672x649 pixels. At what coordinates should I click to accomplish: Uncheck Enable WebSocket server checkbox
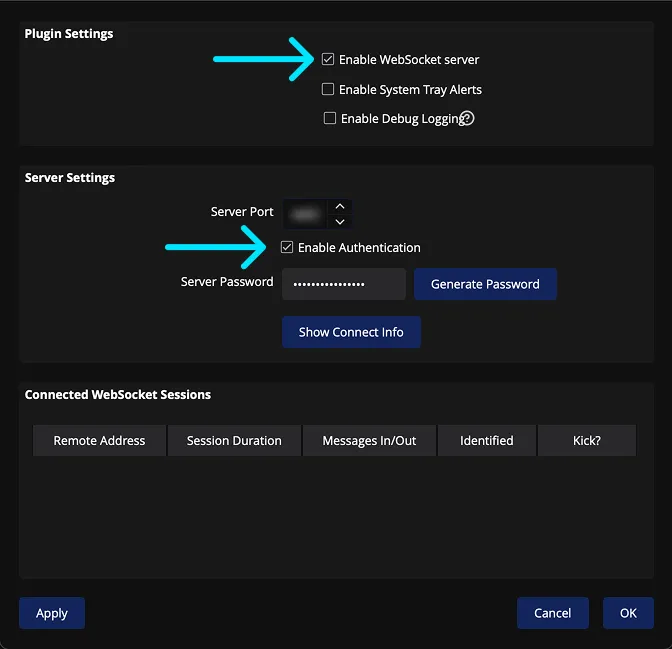(328, 59)
